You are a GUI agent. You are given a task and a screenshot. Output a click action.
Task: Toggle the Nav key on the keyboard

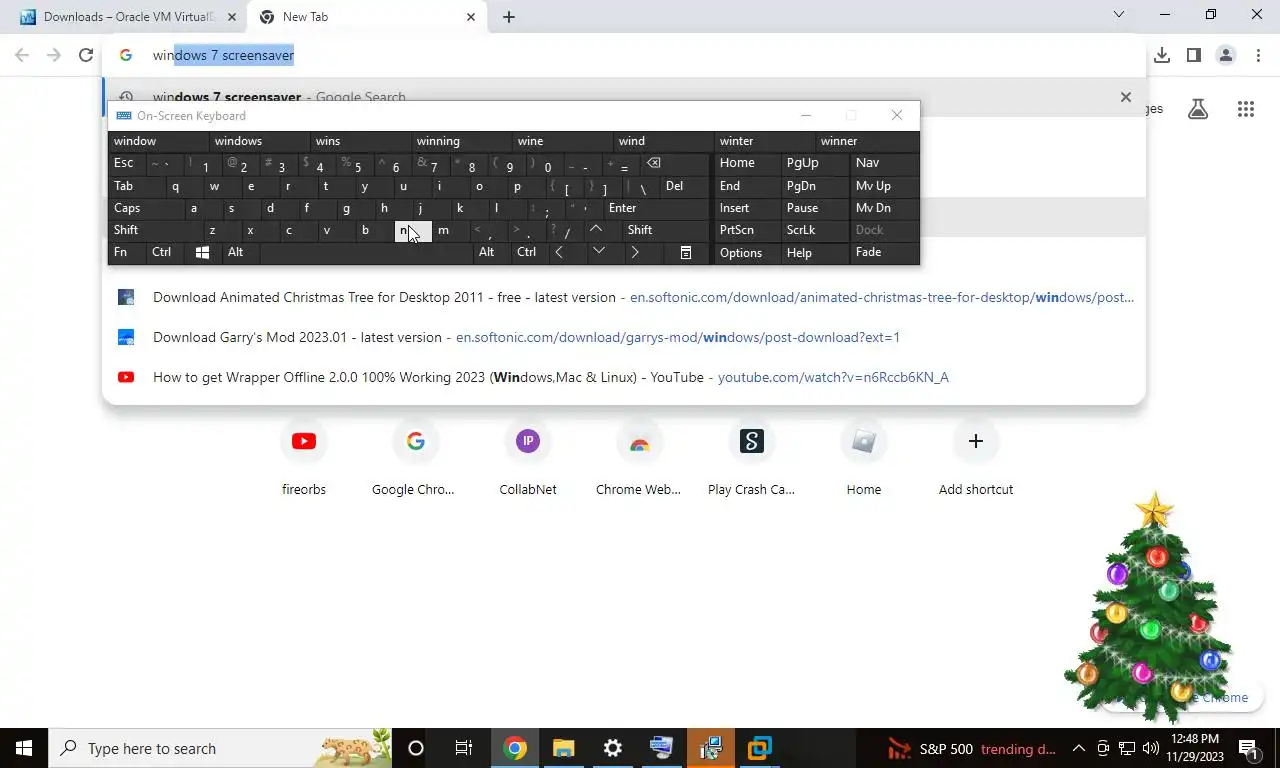click(884, 163)
